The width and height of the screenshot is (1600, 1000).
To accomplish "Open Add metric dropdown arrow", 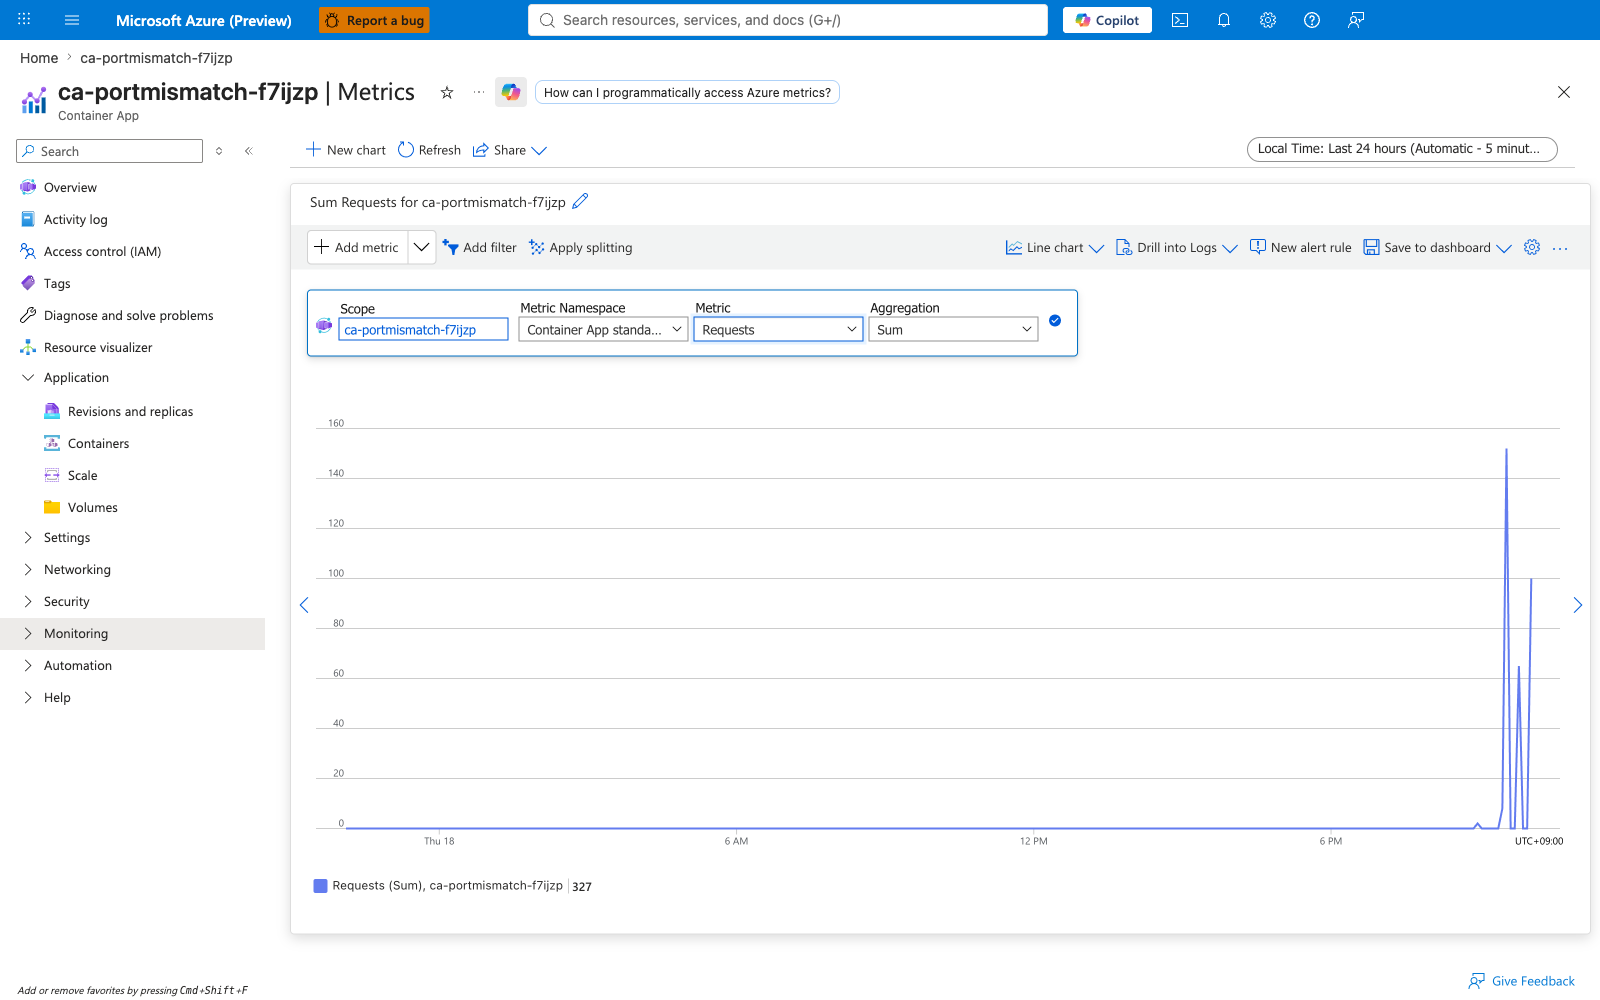I will click(422, 247).
